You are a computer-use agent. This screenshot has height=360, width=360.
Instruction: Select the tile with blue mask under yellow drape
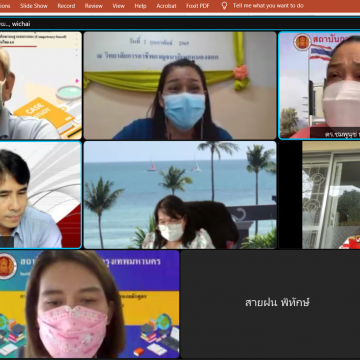point(180,85)
